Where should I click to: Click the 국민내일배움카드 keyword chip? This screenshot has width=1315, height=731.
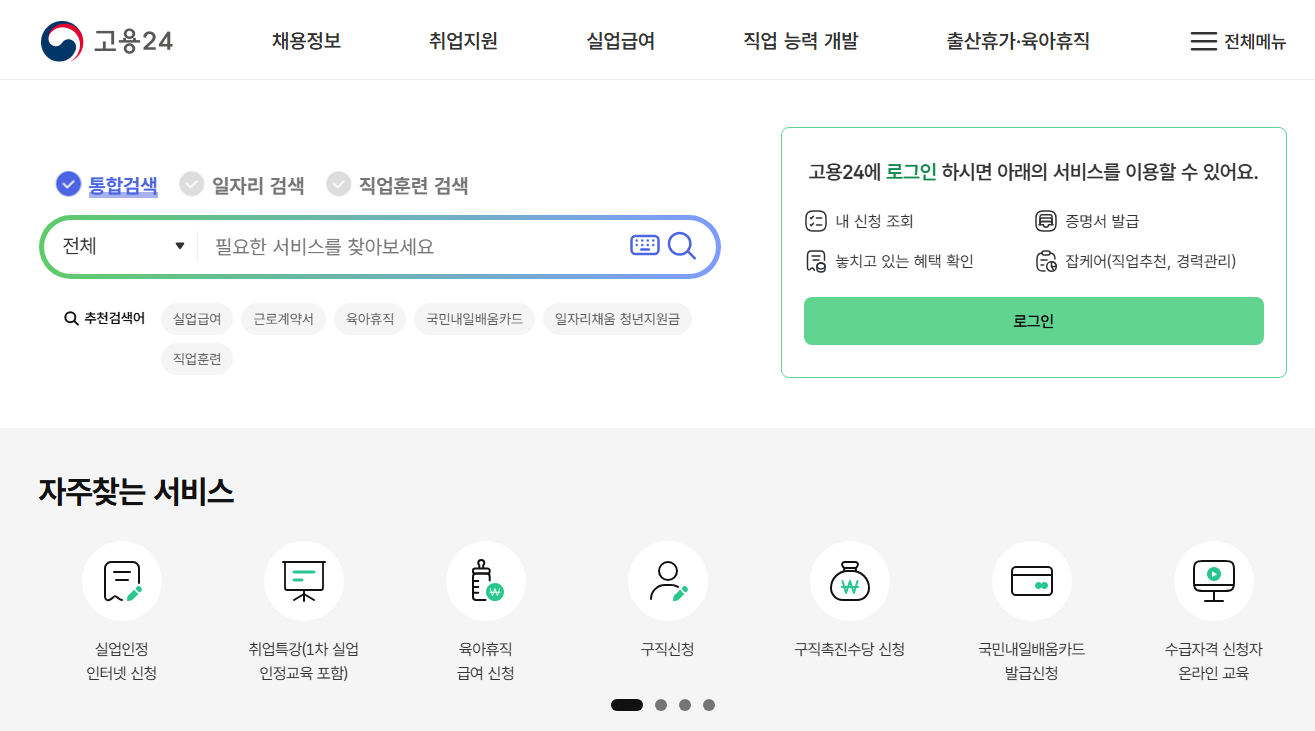[x=474, y=319]
